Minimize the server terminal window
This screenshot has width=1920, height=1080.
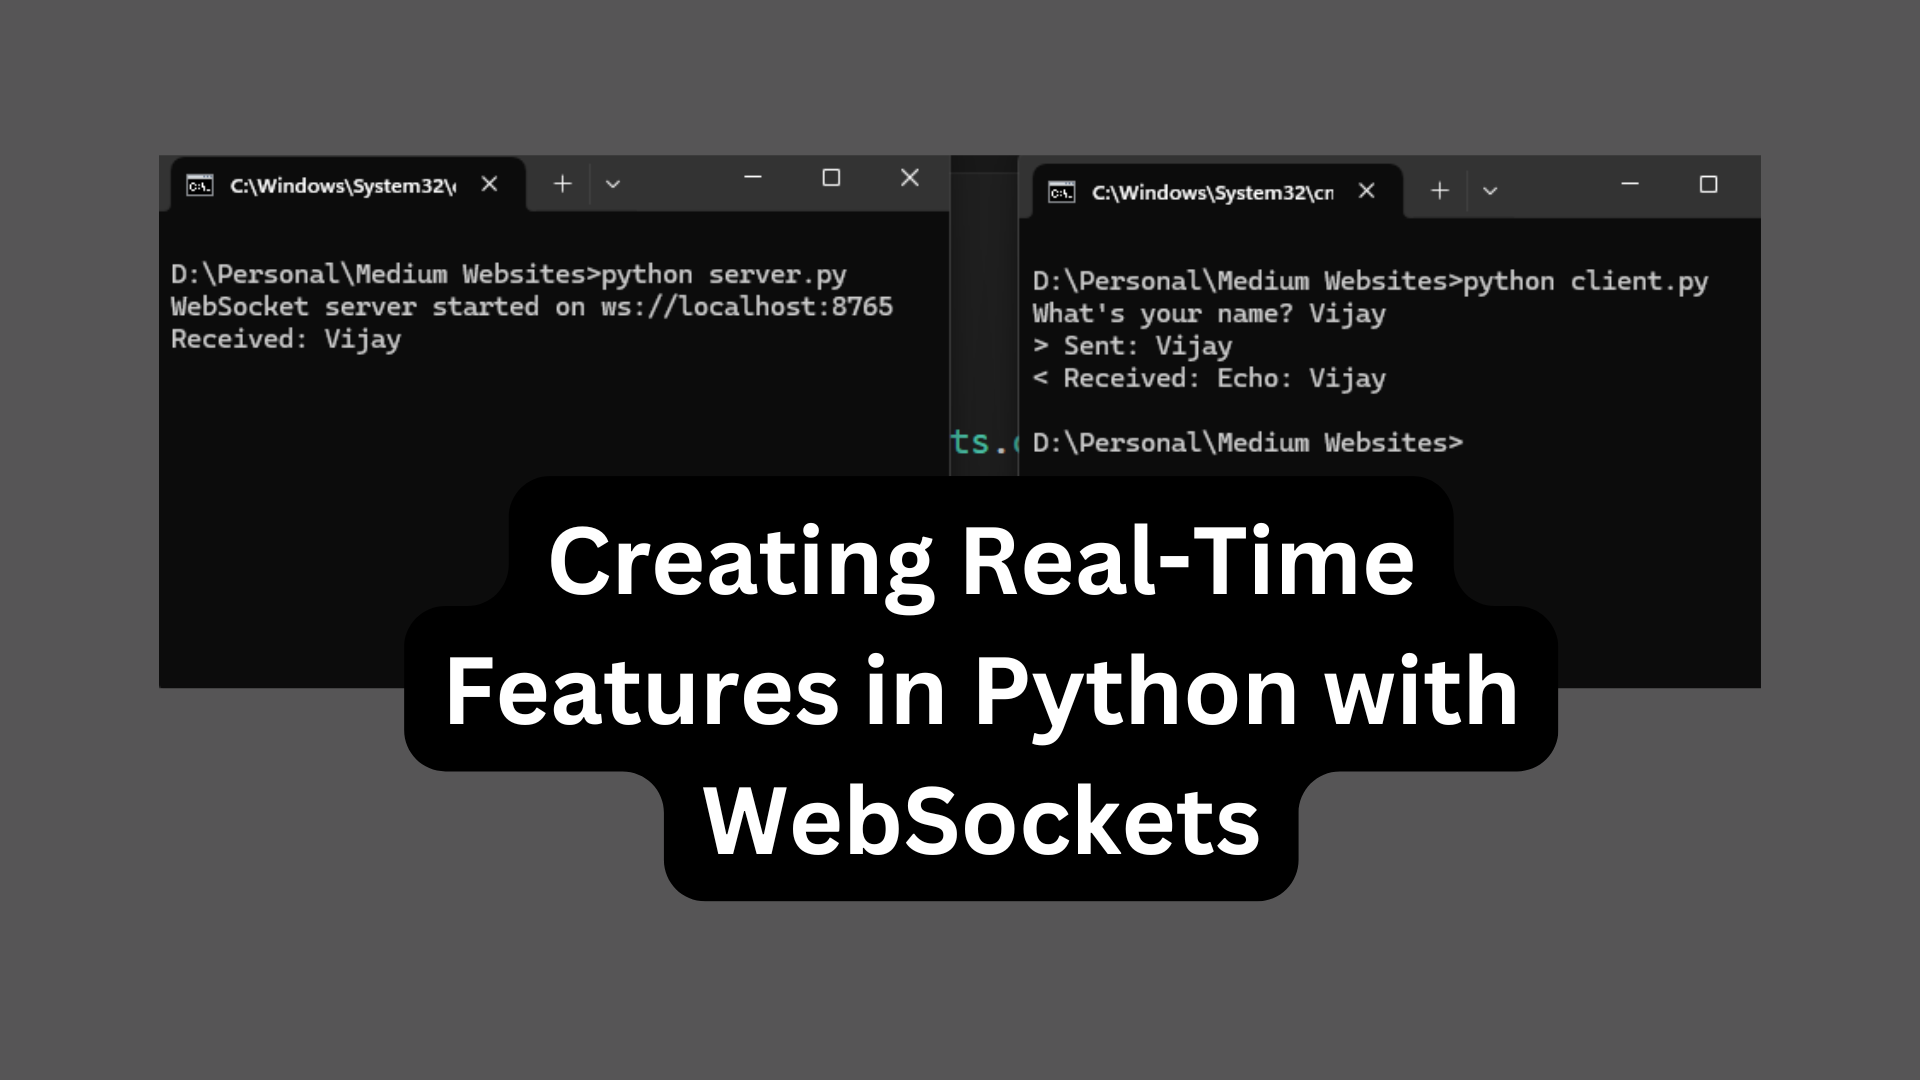(753, 178)
